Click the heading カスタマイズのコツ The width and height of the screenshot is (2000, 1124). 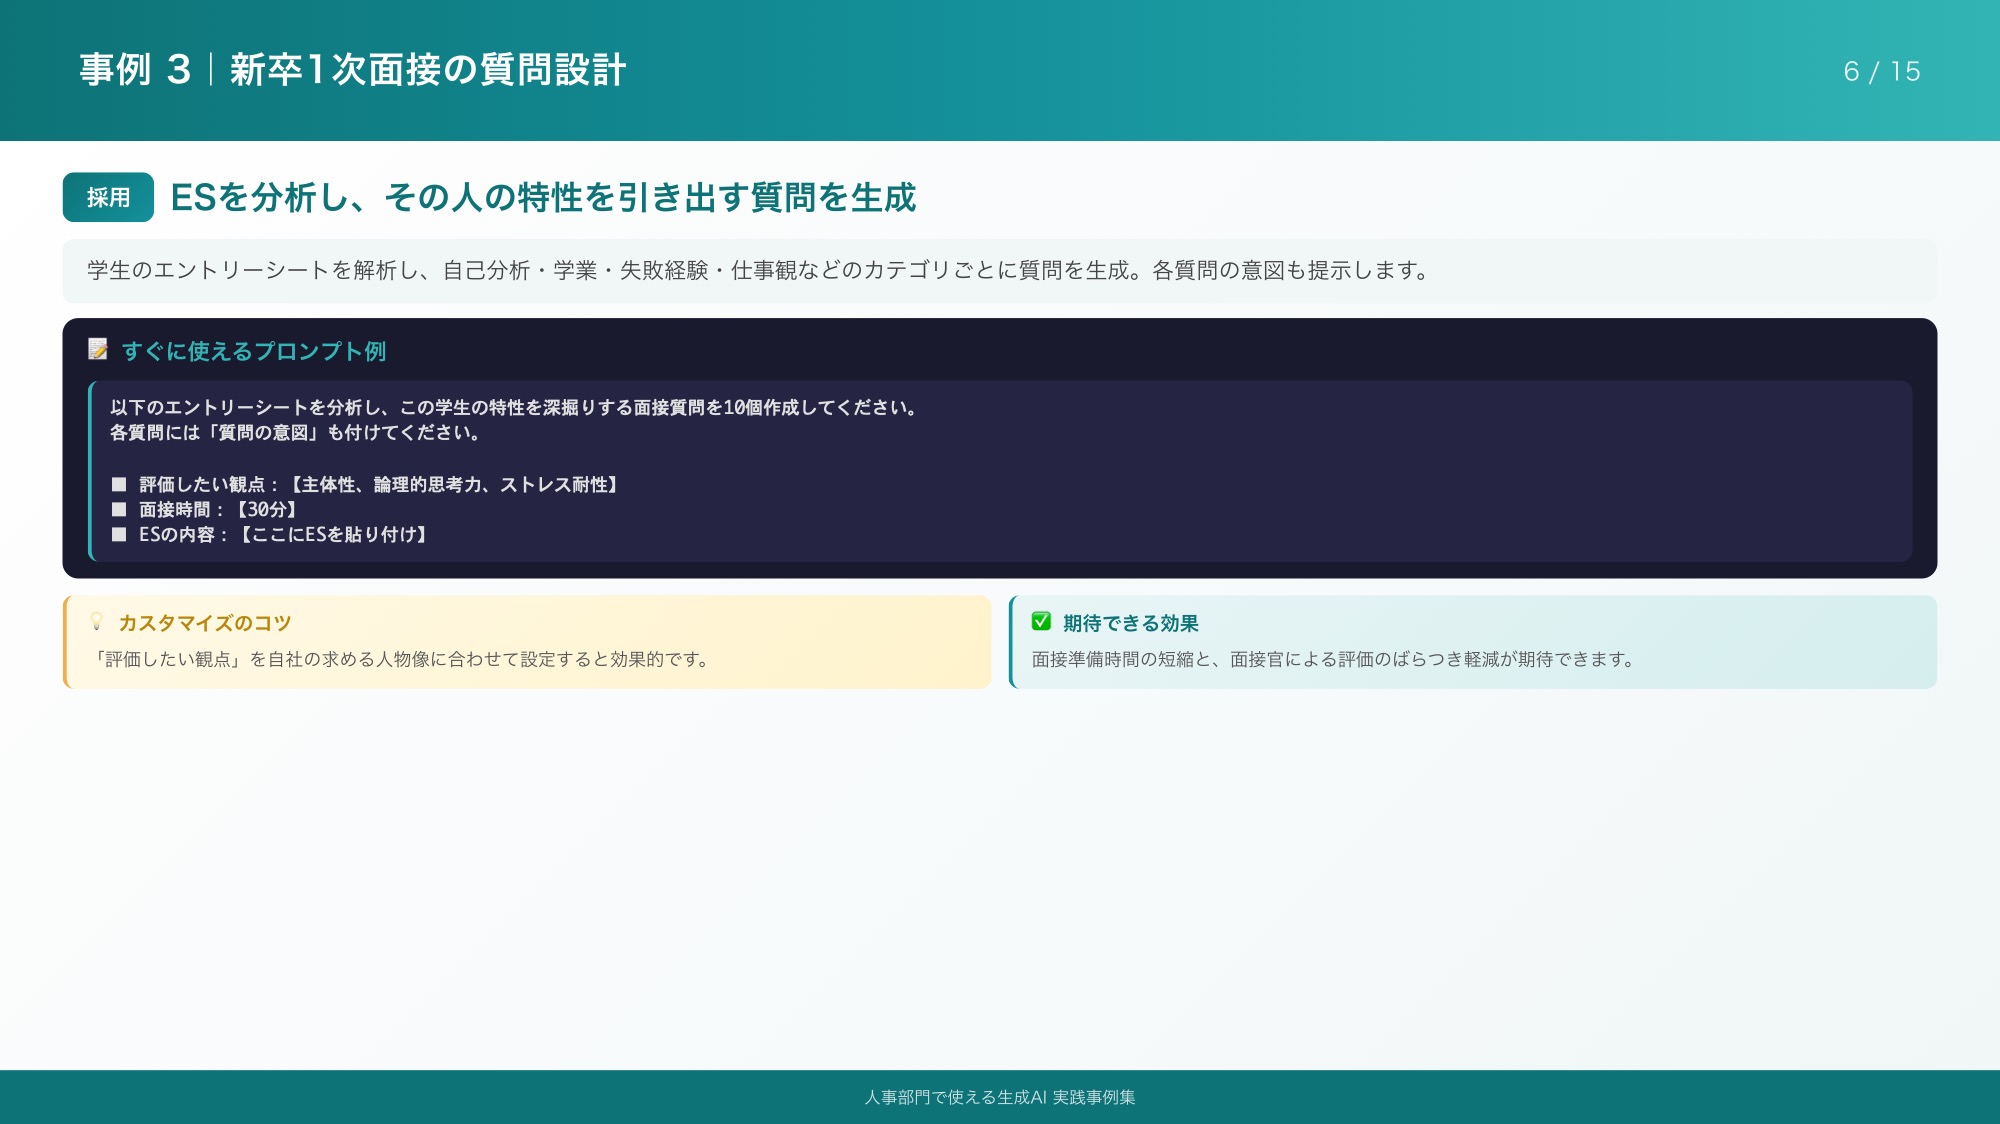(205, 623)
